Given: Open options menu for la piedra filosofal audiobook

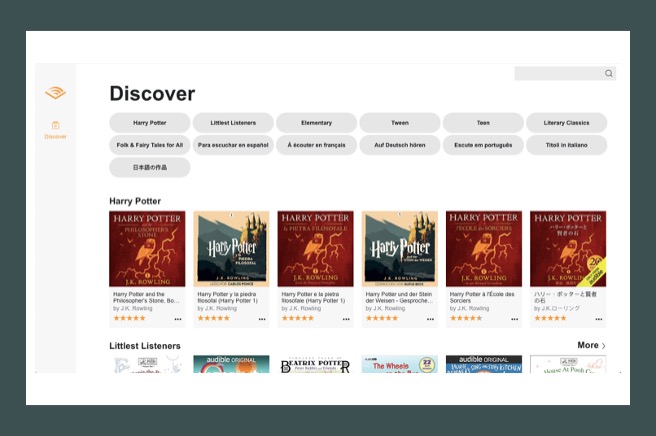Looking at the screenshot, I should tap(262, 319).
